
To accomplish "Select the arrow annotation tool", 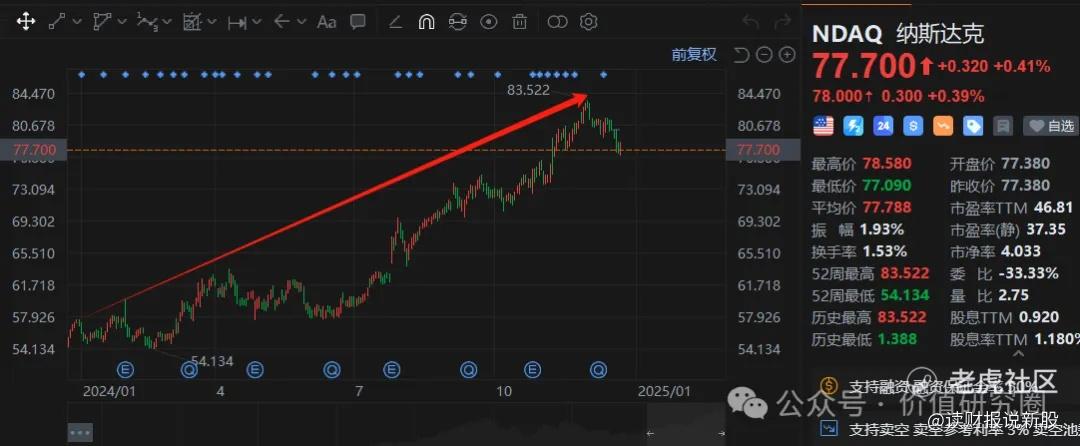I will pyautogui.click(x=281, y=22).
